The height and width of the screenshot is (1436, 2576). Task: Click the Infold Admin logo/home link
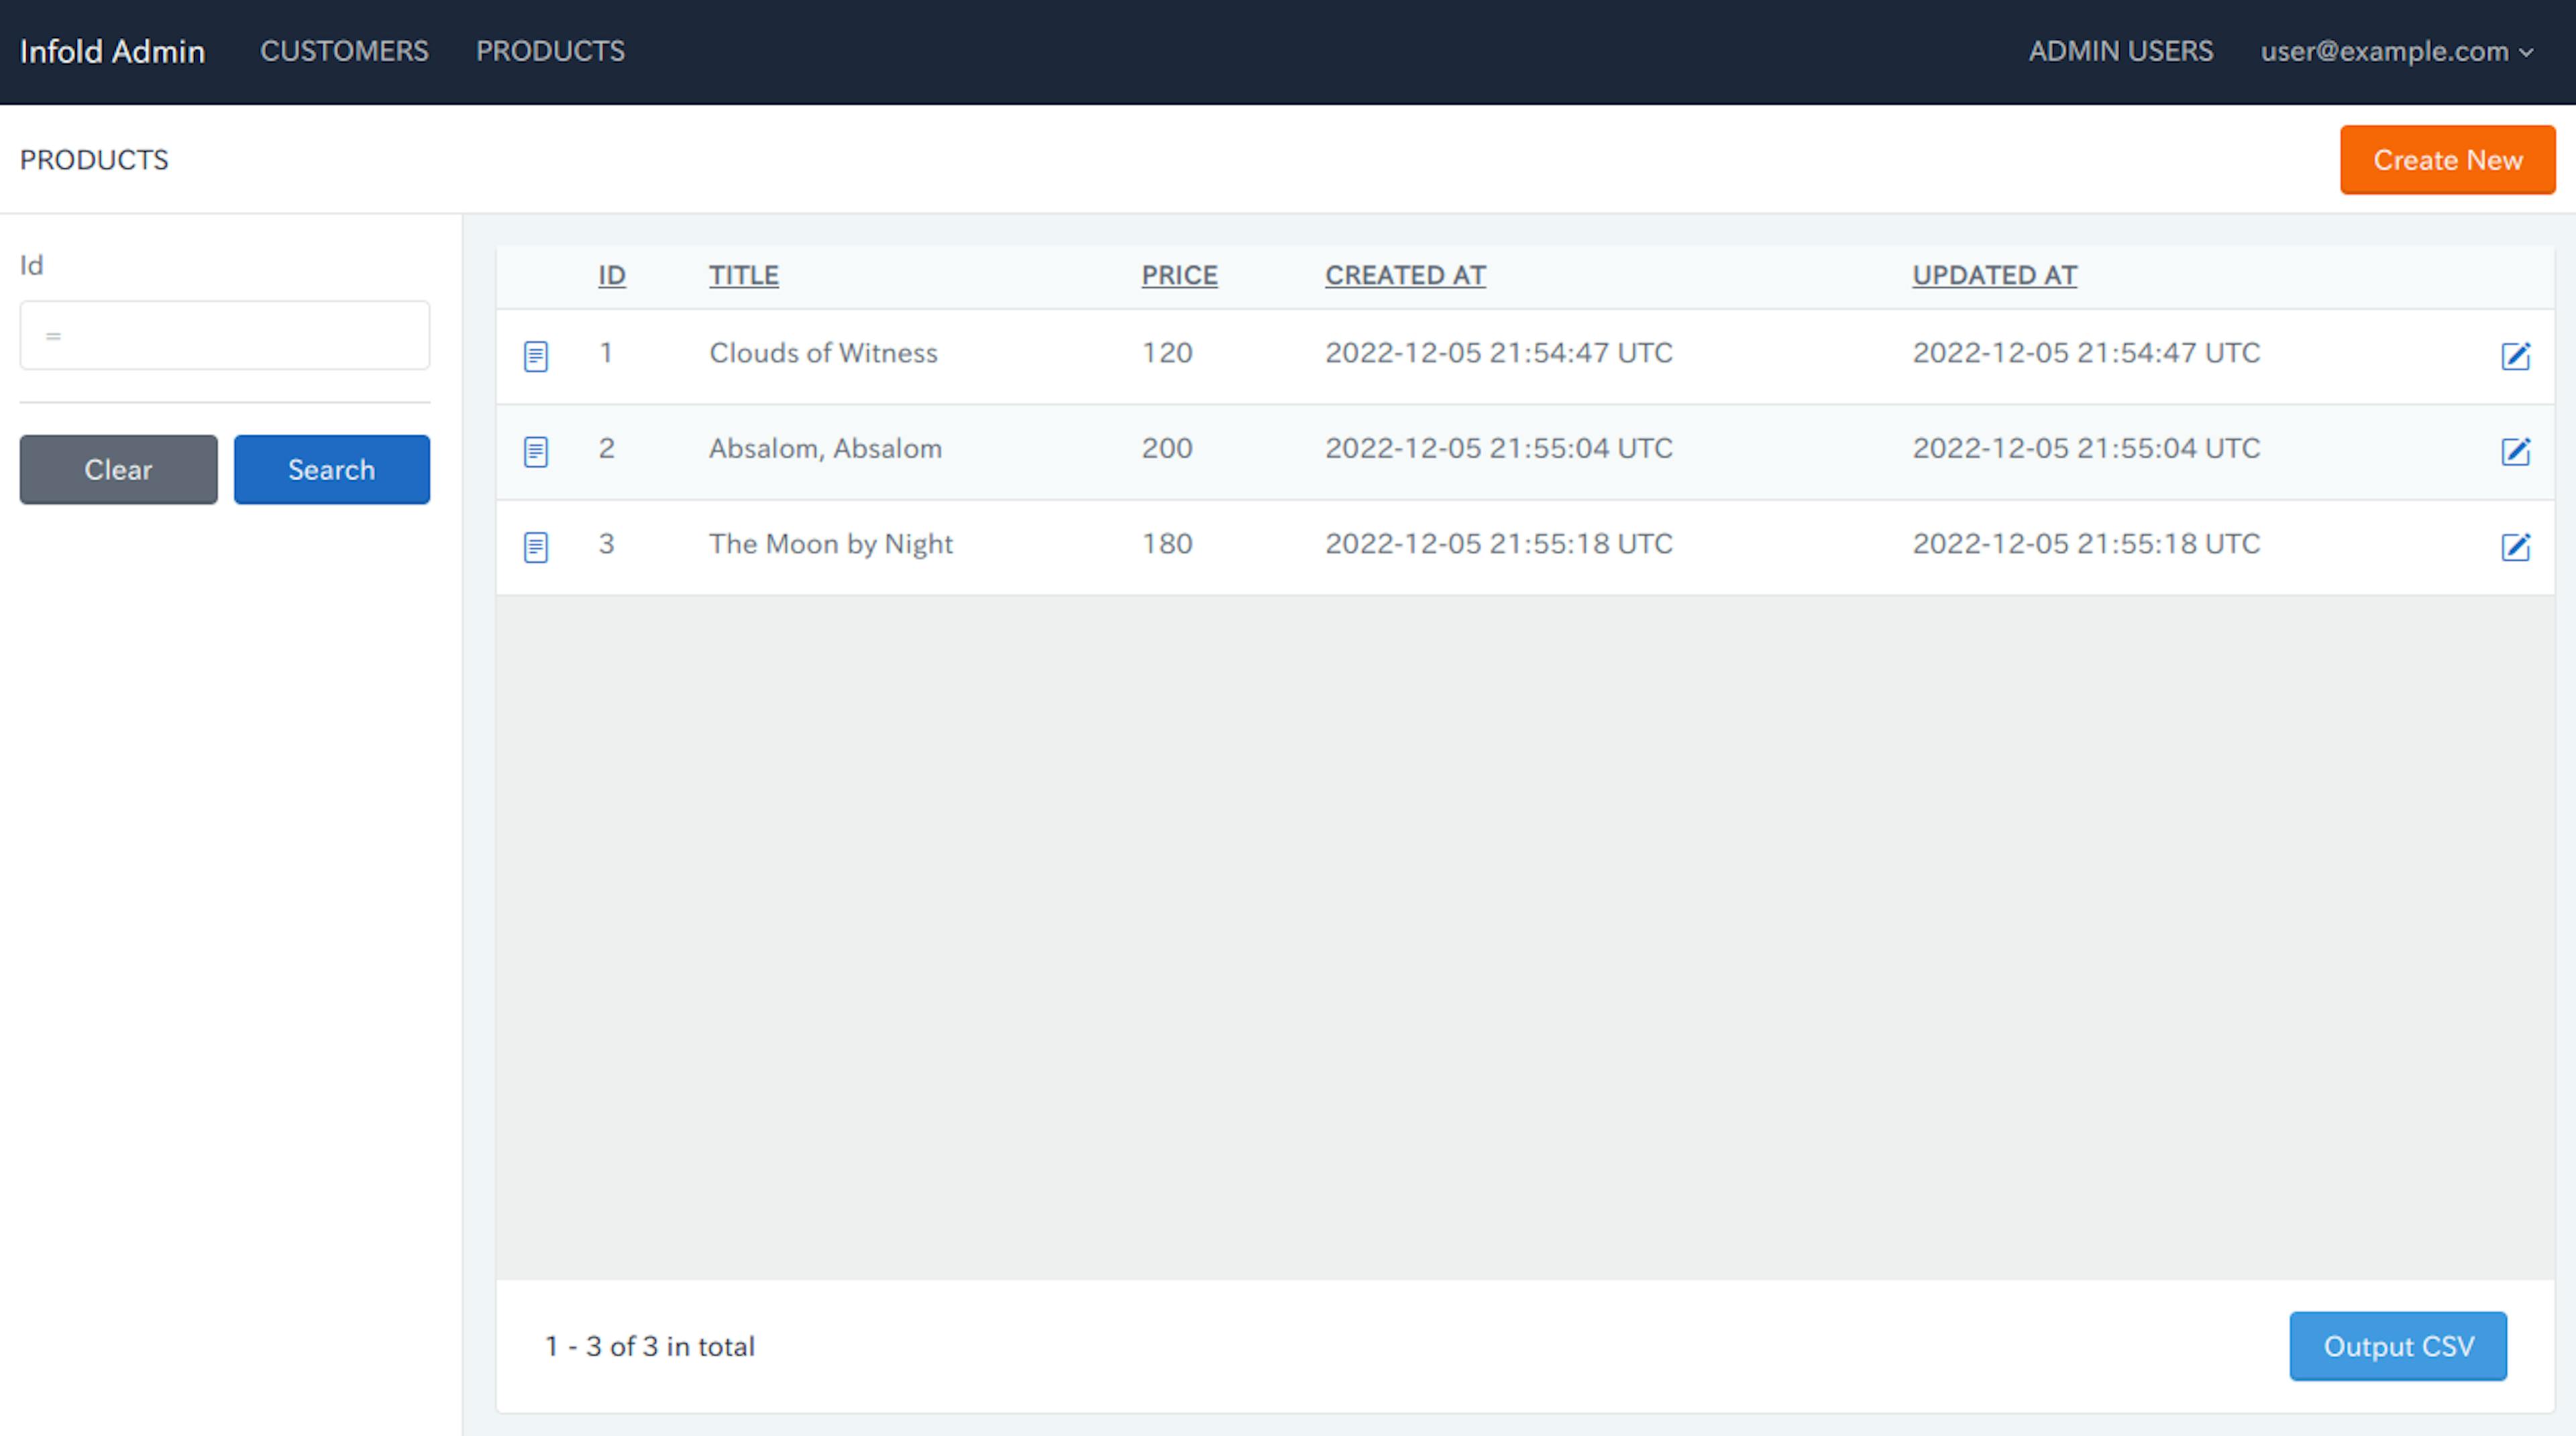(x=111, y=50)
